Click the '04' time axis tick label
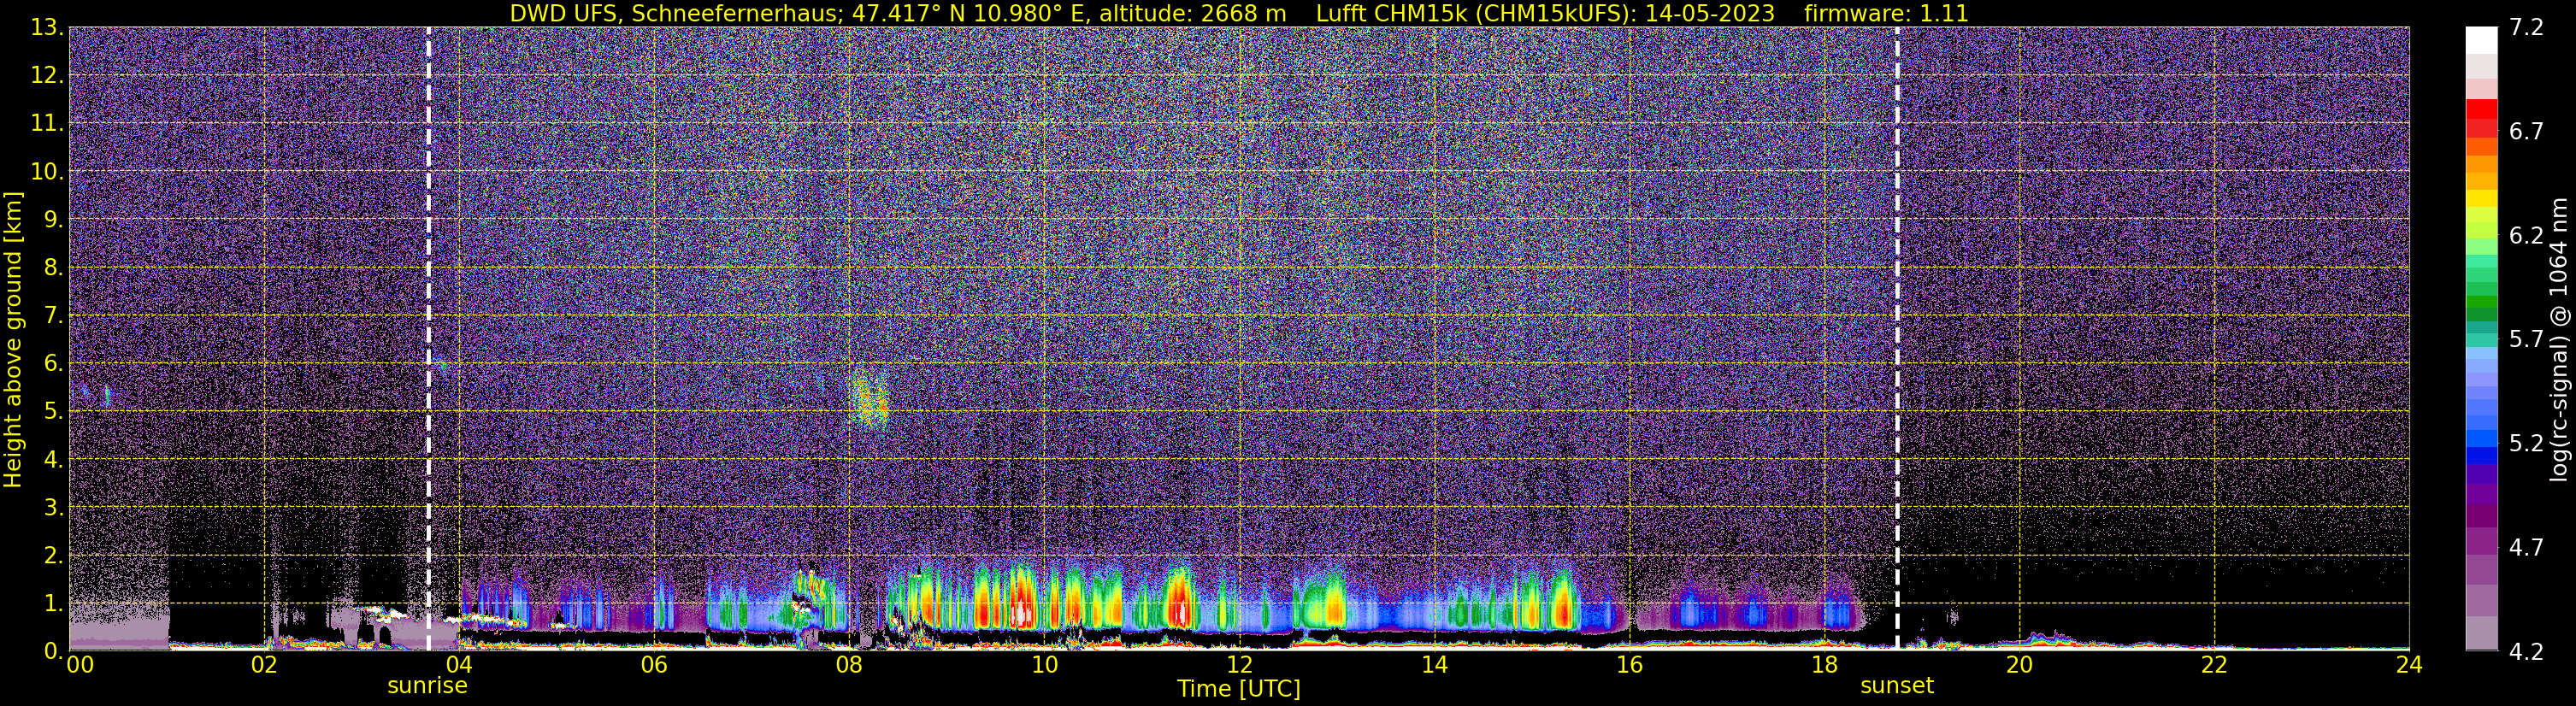 [x=459, y=665]
